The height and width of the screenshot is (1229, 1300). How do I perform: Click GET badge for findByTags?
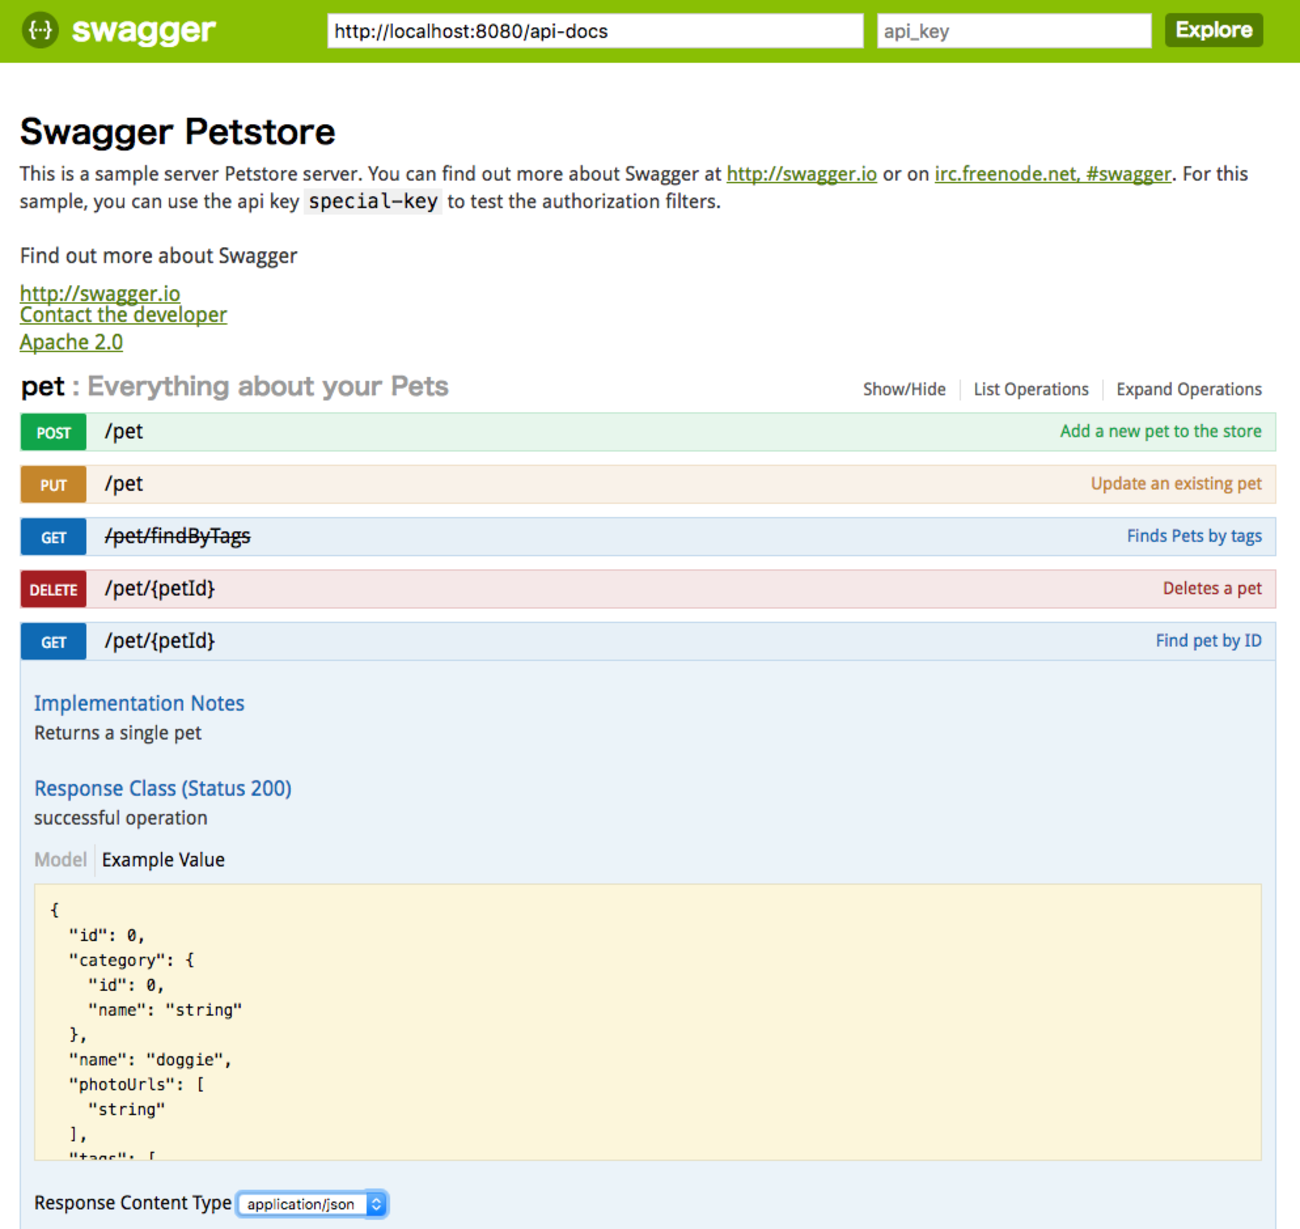click(x=53, y=537)
